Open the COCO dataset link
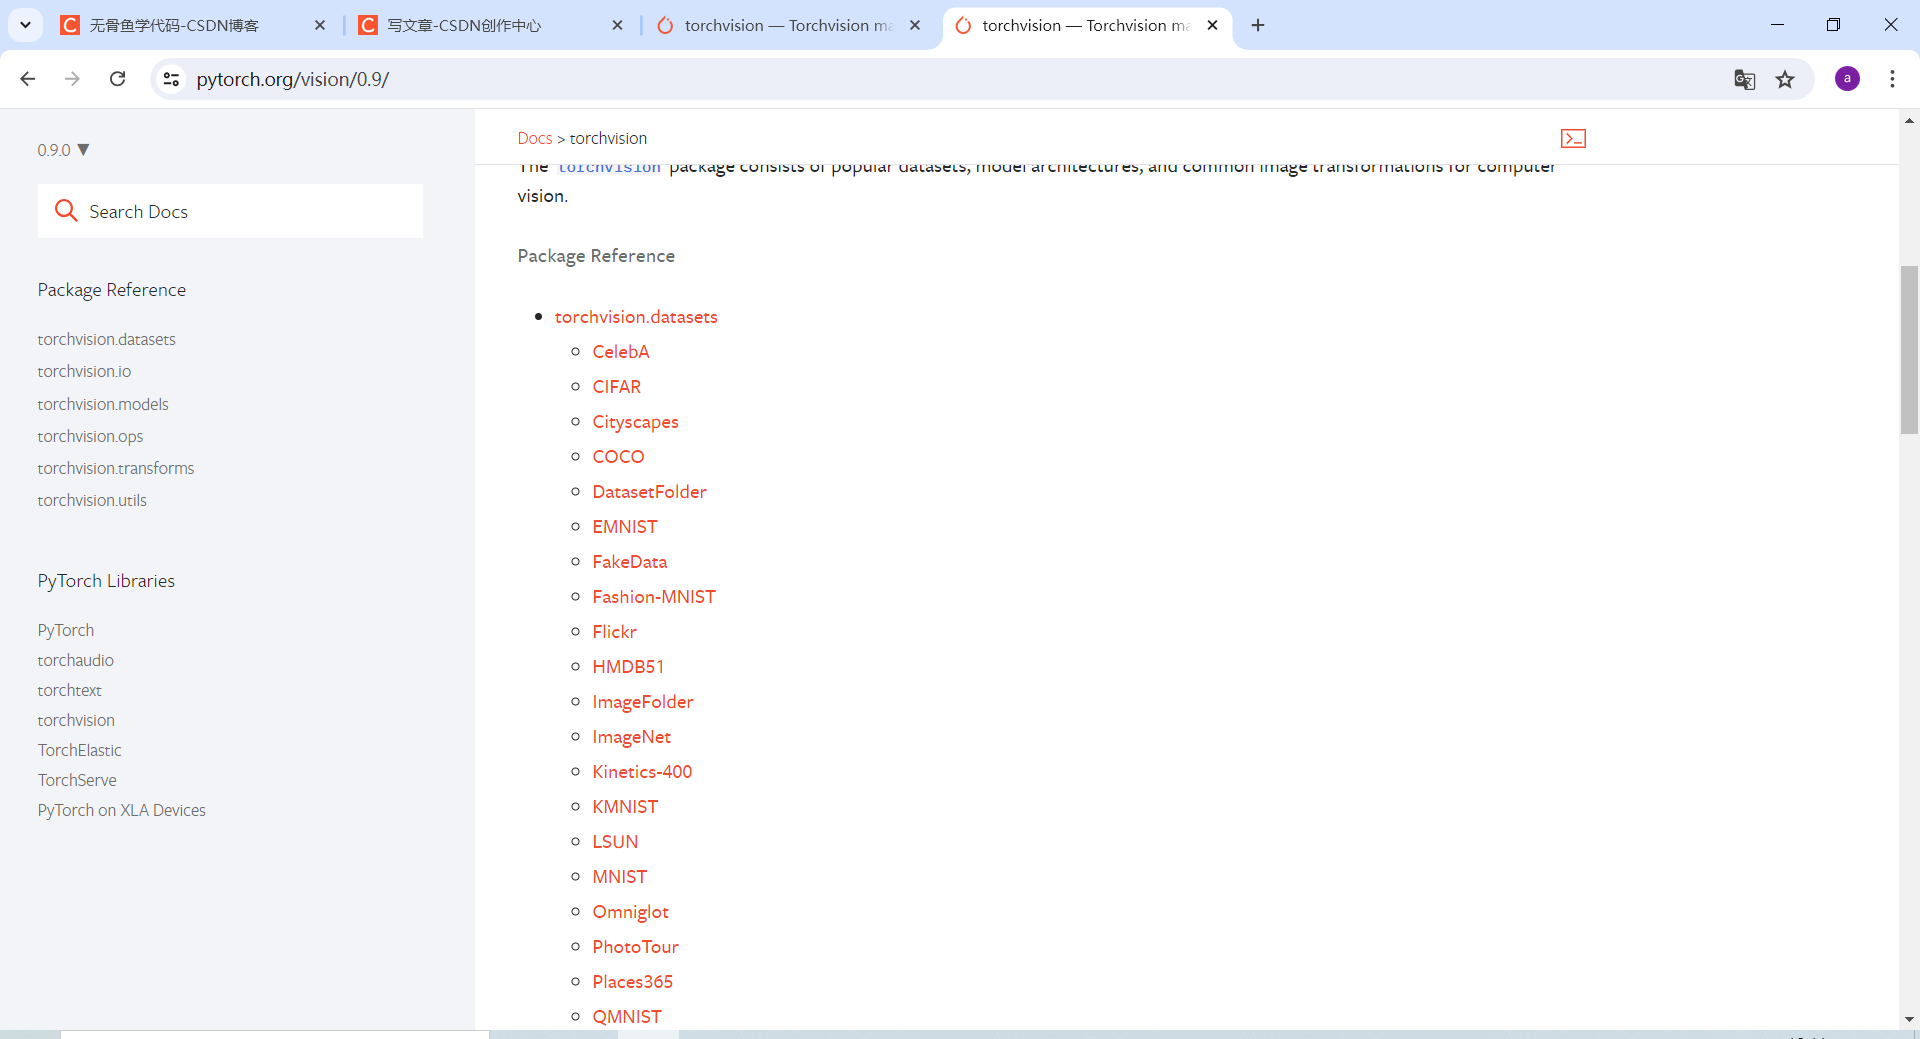 [618, 457]
